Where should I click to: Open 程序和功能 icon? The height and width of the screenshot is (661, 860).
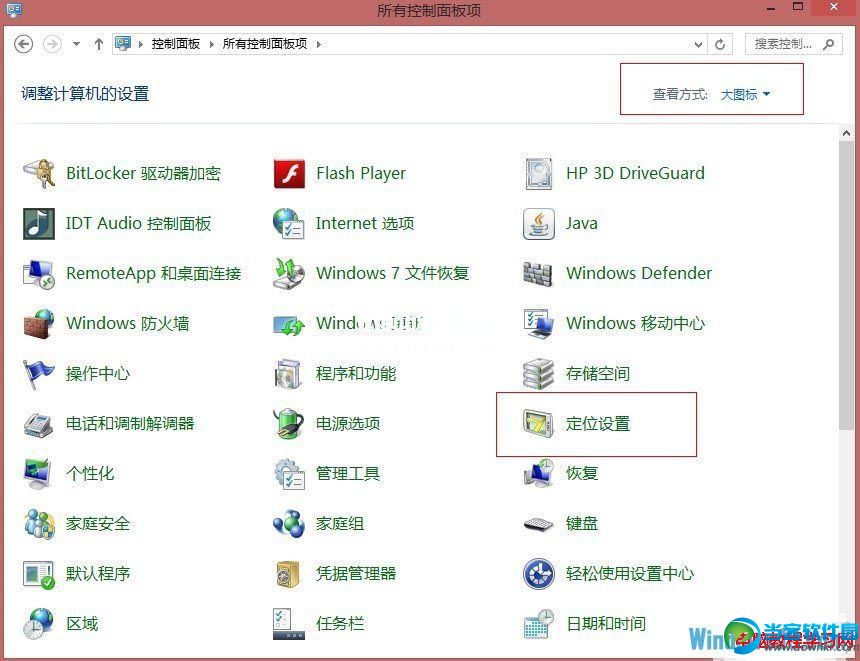pos(288,374)
